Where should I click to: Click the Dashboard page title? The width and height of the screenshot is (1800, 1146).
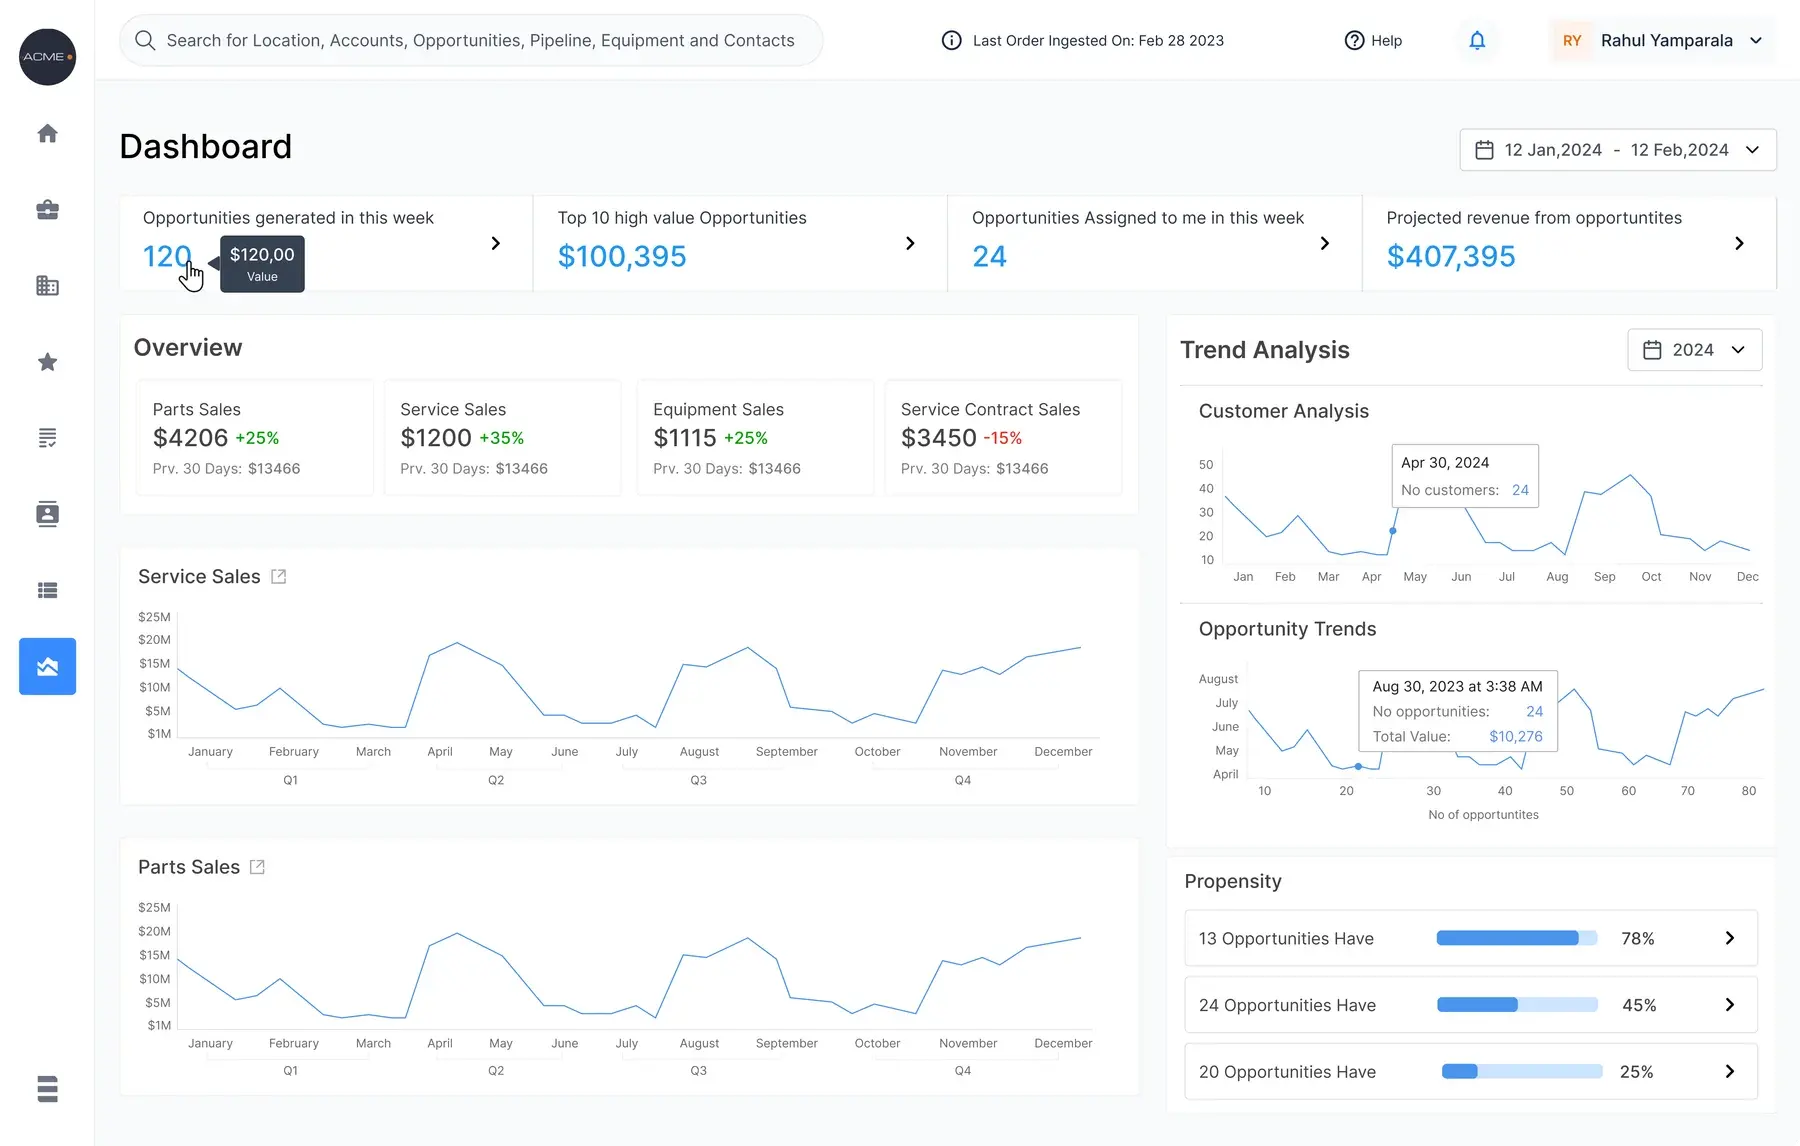click(x=206, y=147)
